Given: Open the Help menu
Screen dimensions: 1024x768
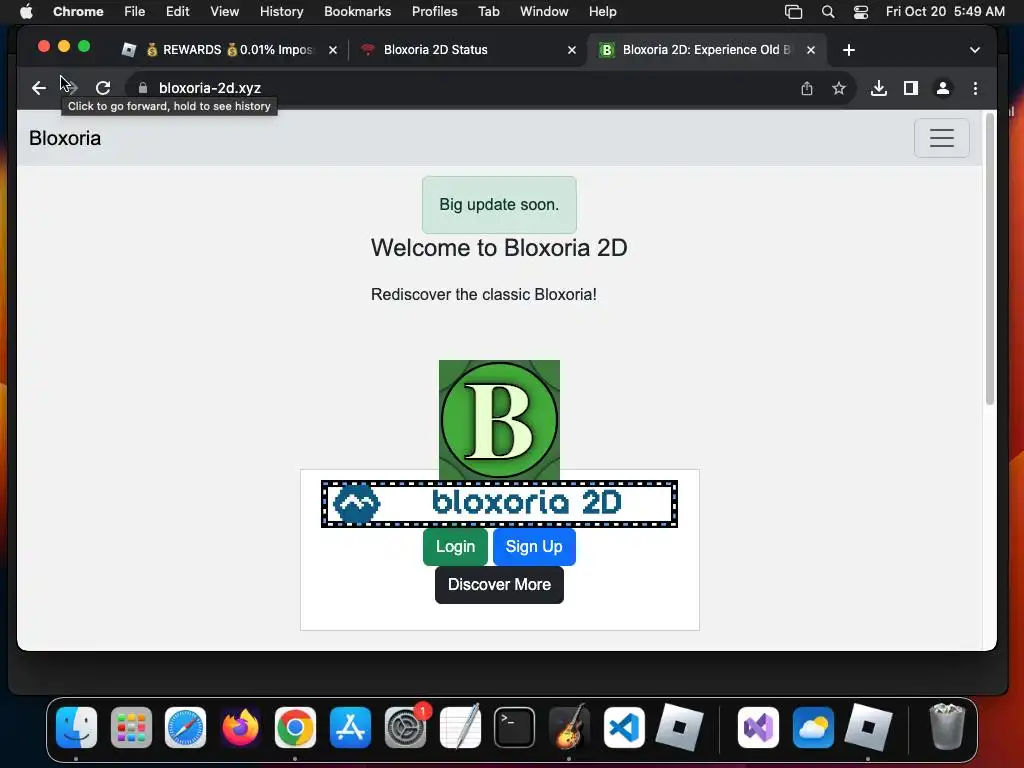Looking at the screenshot, I should [x=602, y=12].
